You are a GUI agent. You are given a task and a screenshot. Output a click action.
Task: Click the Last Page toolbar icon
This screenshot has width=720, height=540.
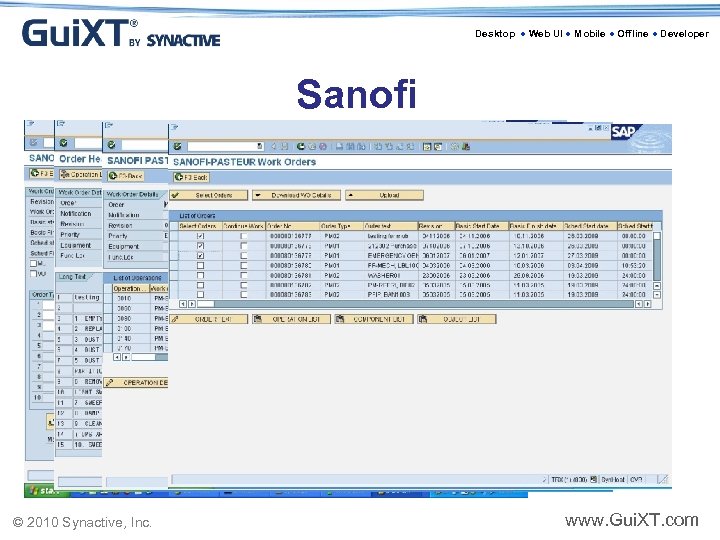pyautogui.click(x=410, y=146)
